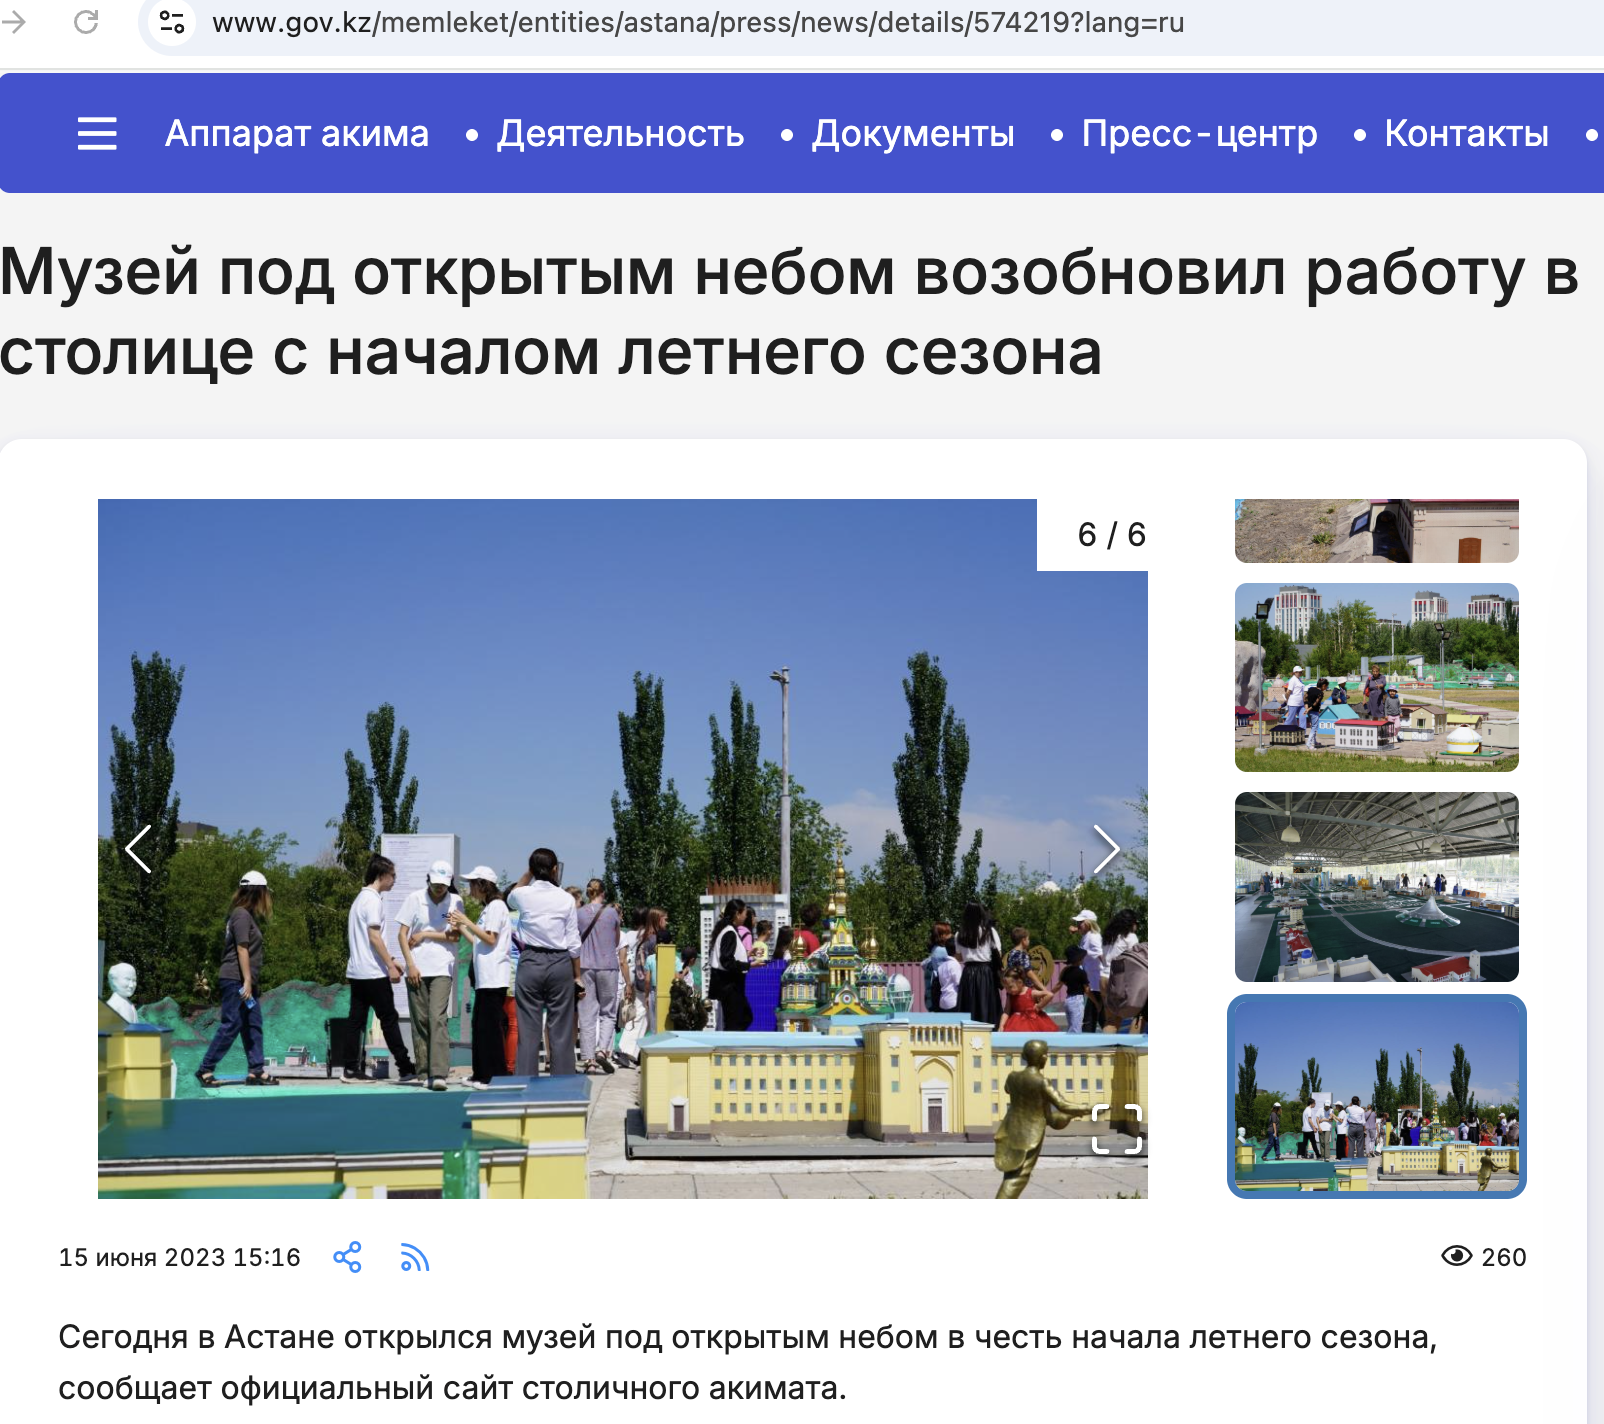Share the article via share icon
The image size is (1604, 1424).
(347, 1257)
